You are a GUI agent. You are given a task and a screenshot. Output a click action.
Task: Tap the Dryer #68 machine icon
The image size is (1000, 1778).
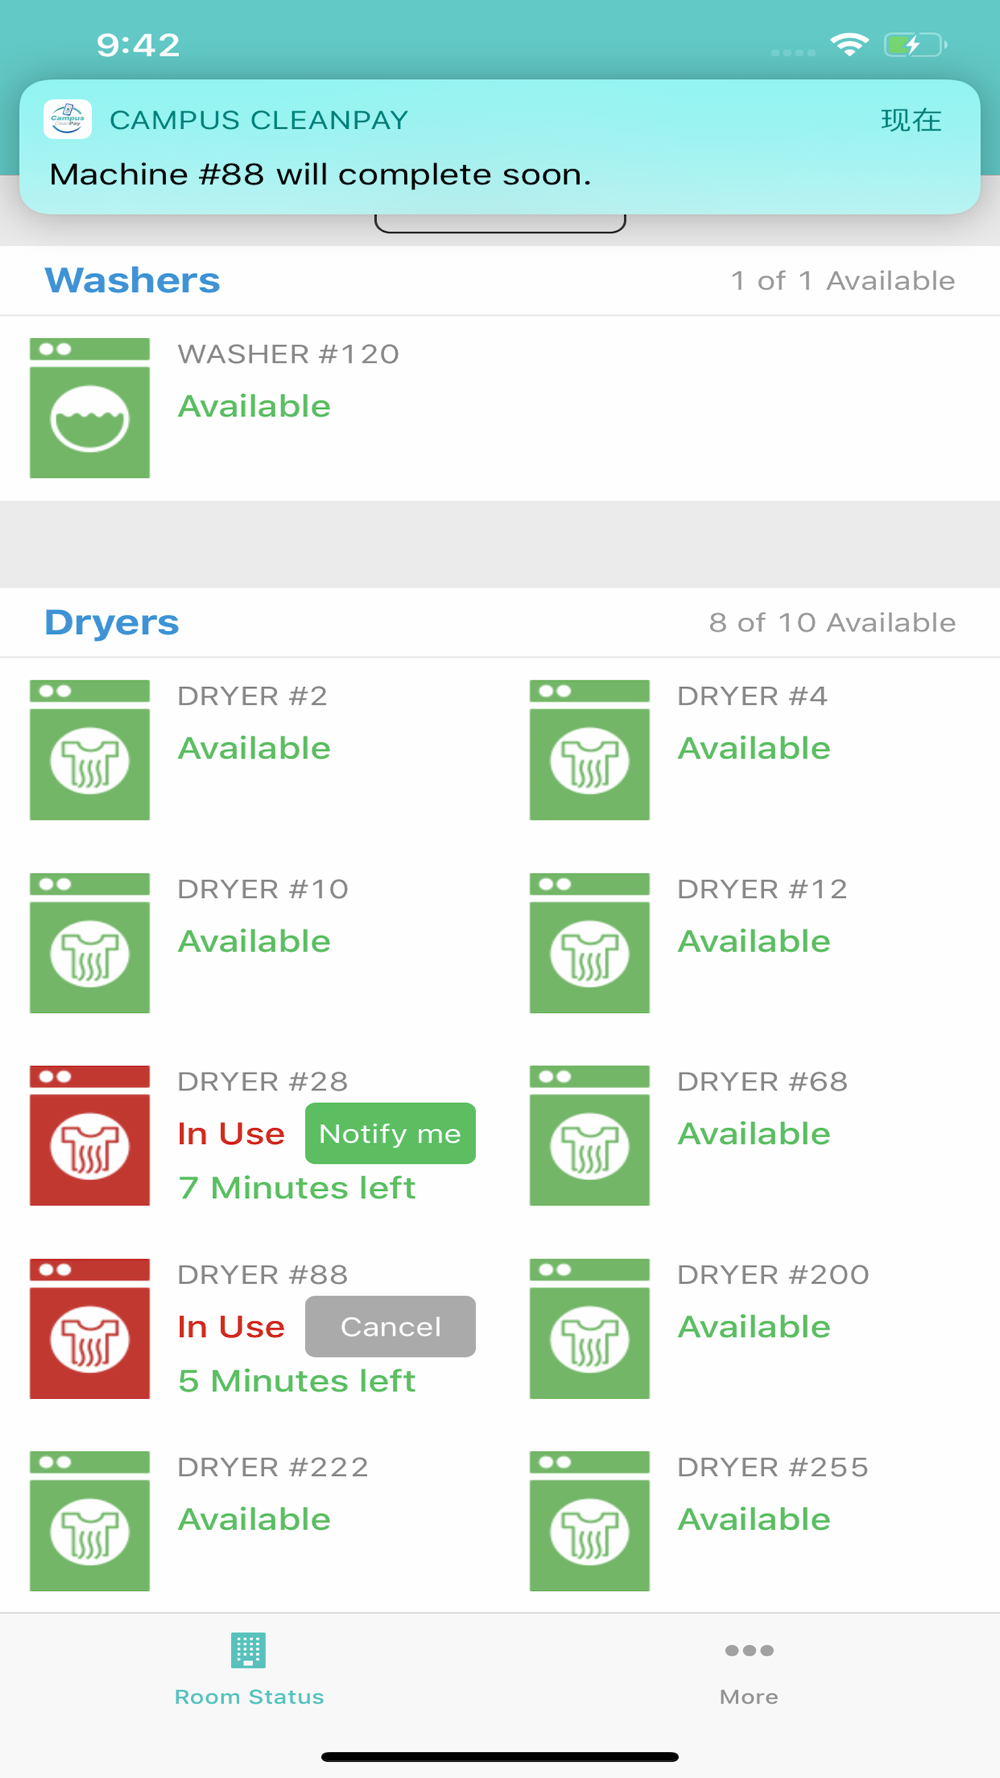click(590, 1136)
